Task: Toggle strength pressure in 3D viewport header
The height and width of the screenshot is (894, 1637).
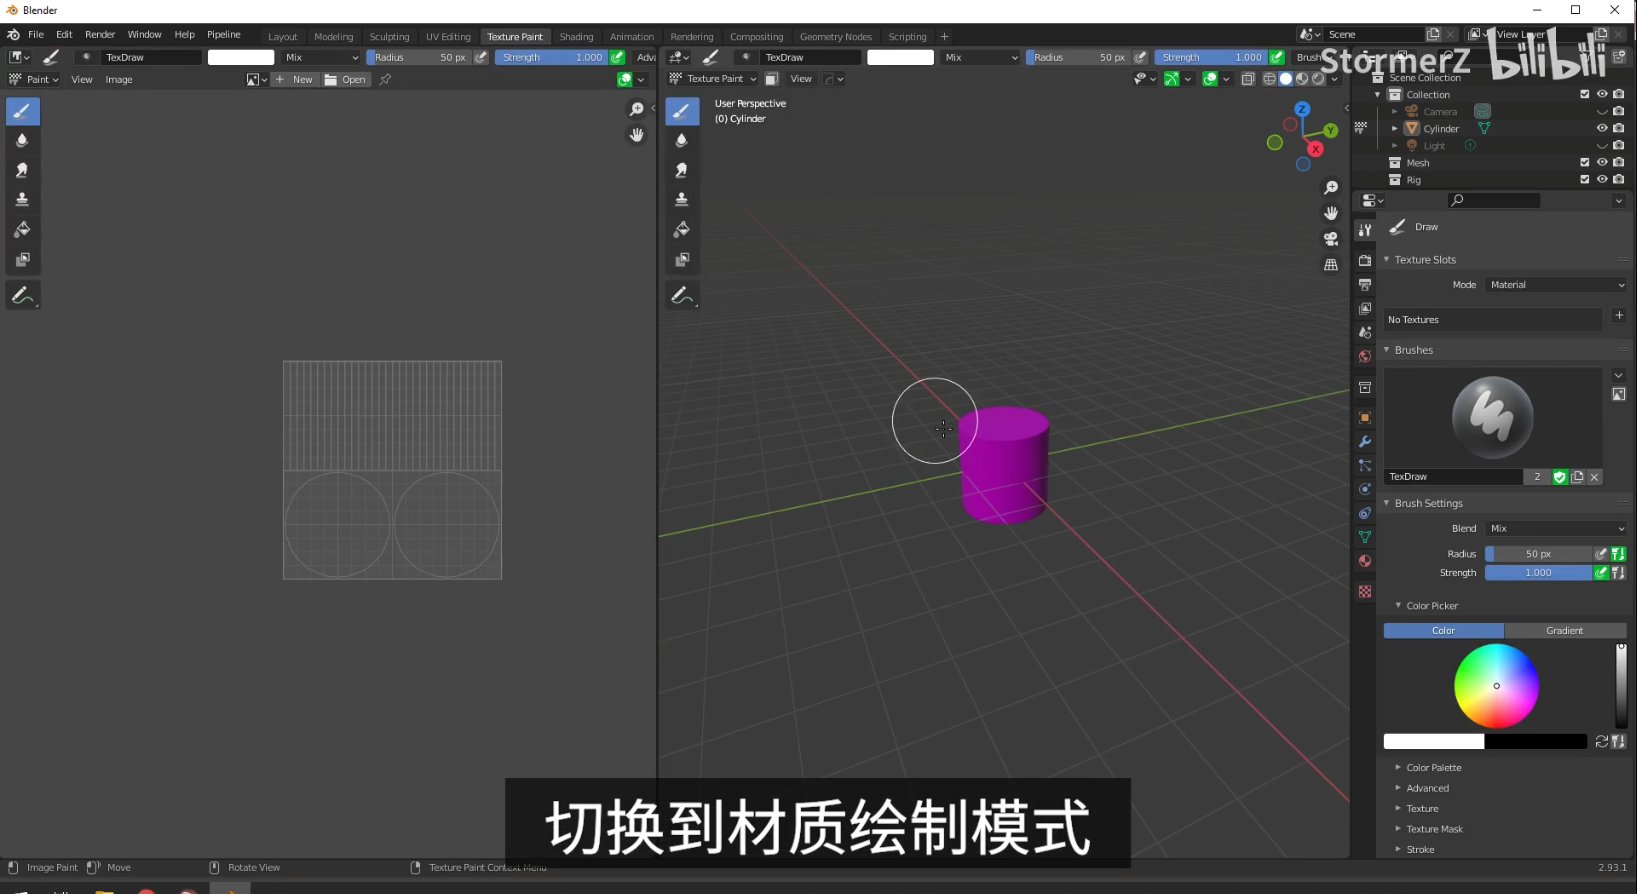Action: click(1277, 57)
